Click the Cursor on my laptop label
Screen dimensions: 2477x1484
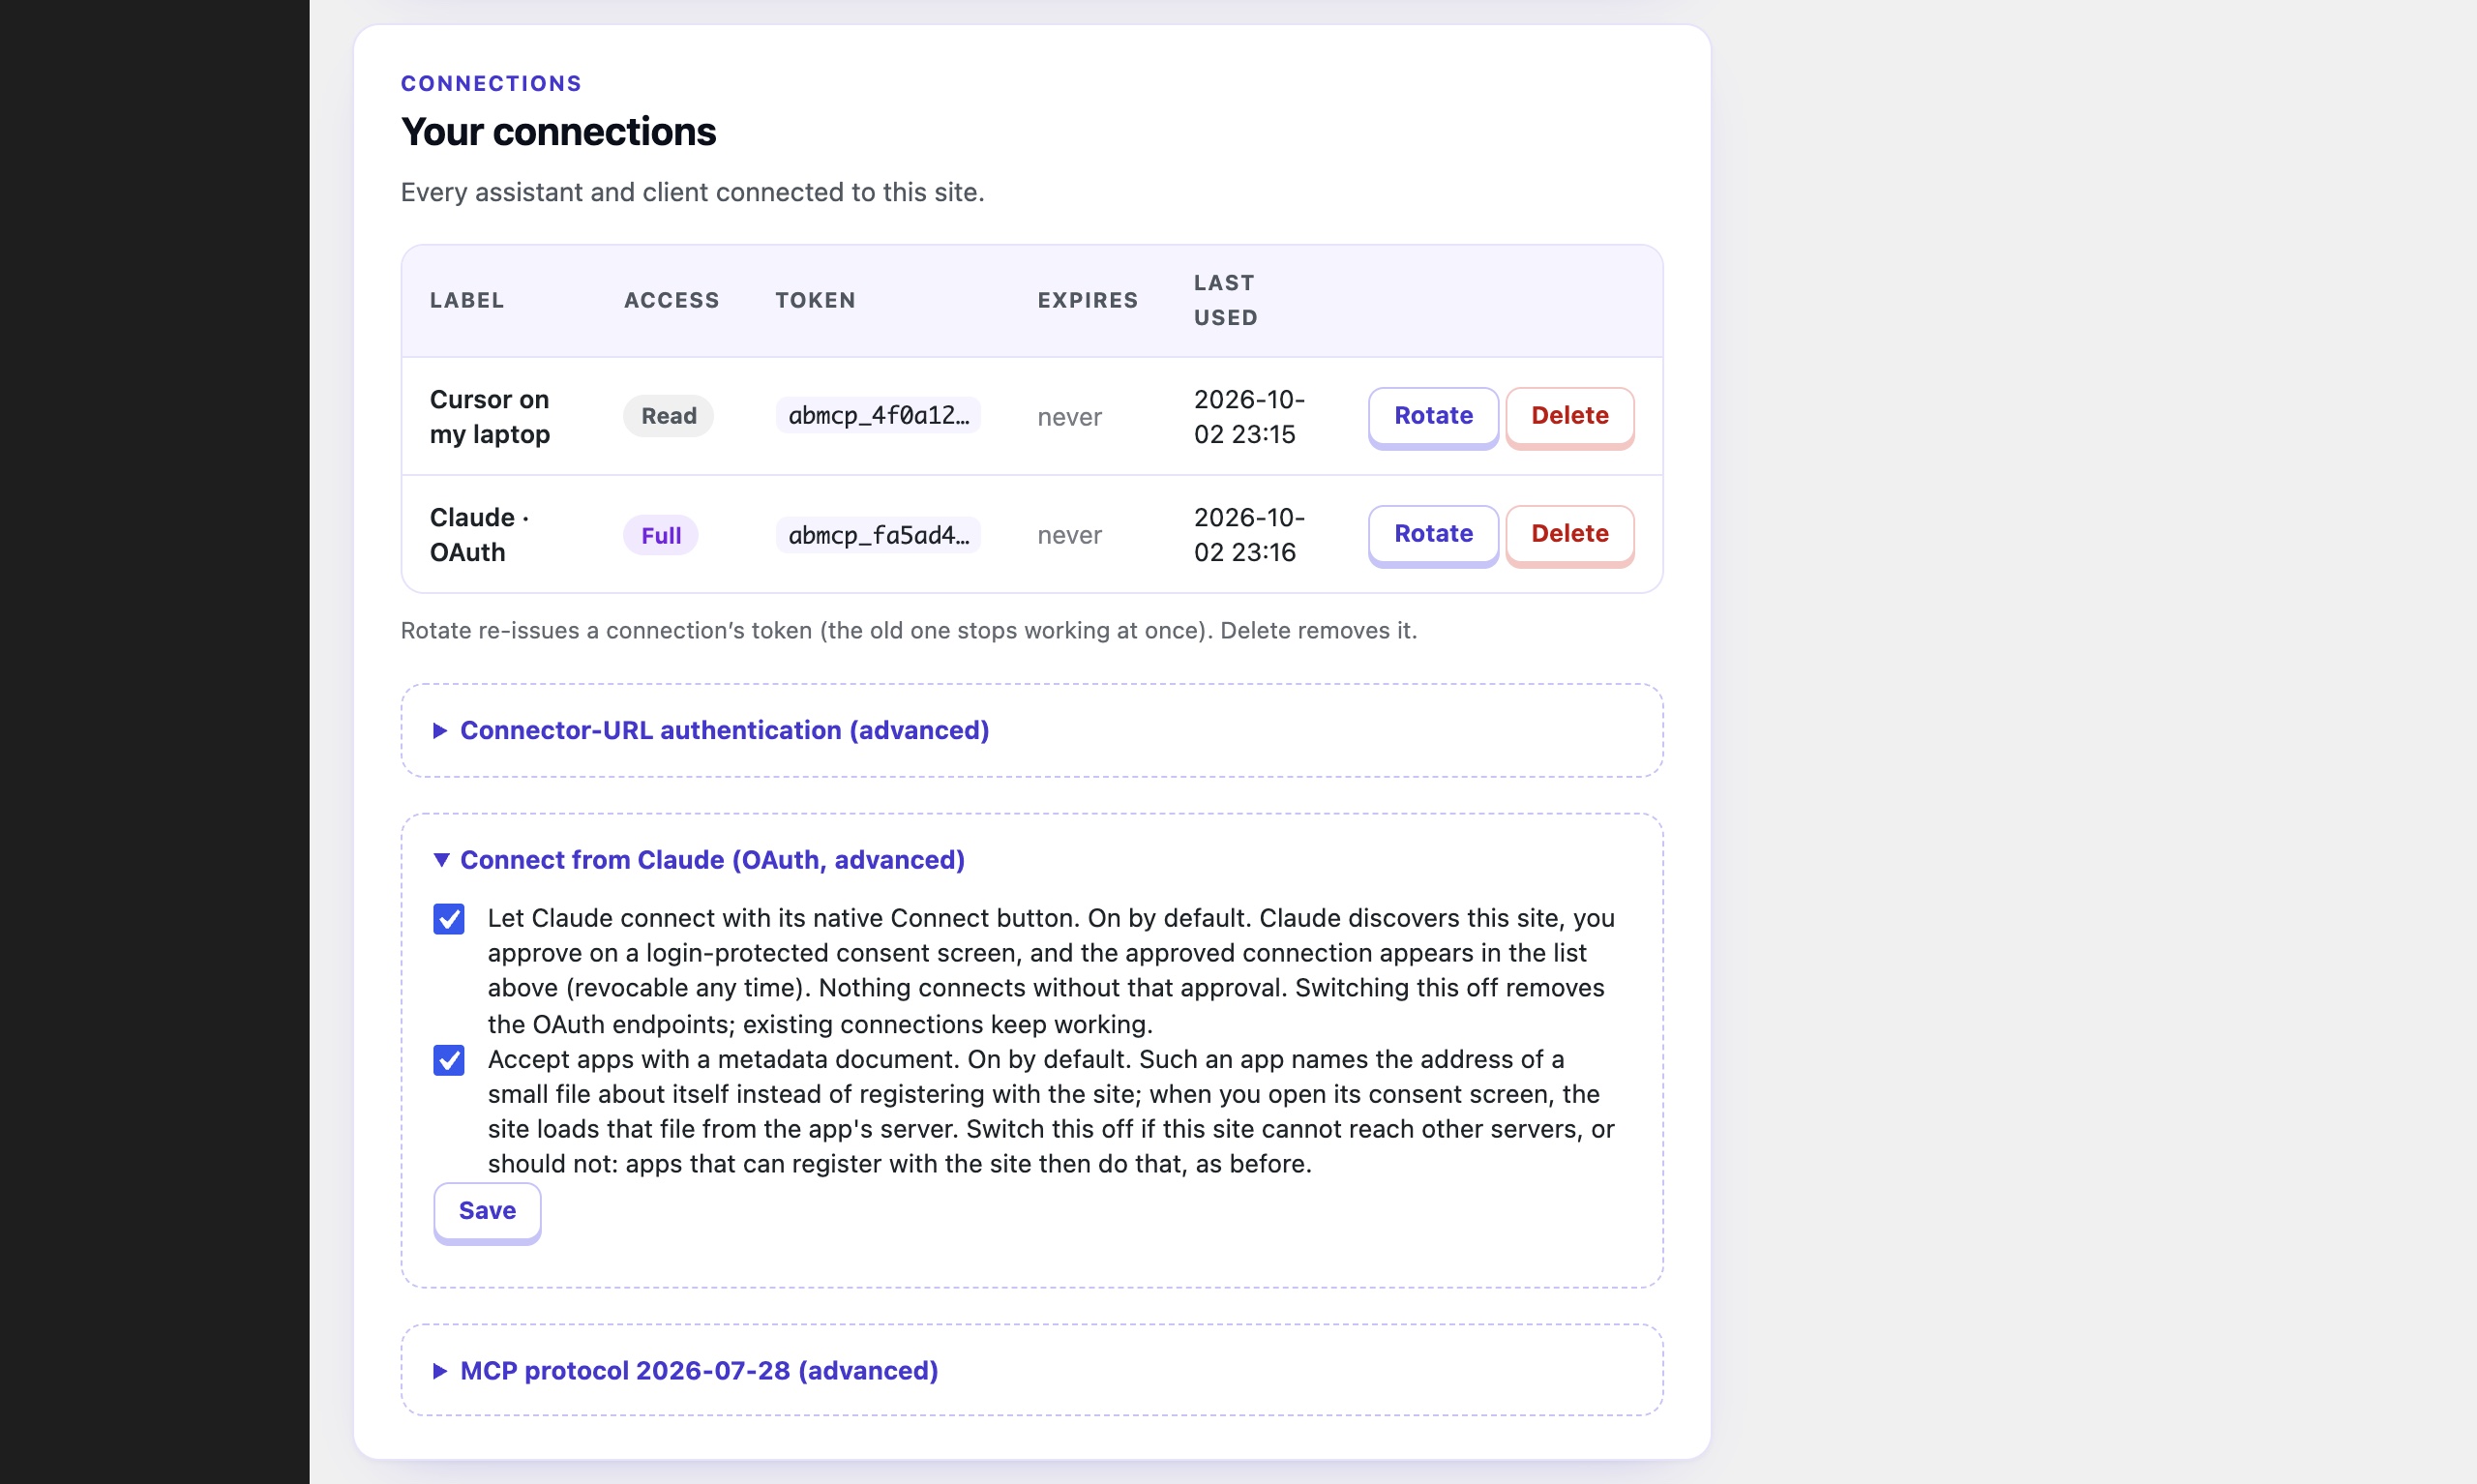490,417
